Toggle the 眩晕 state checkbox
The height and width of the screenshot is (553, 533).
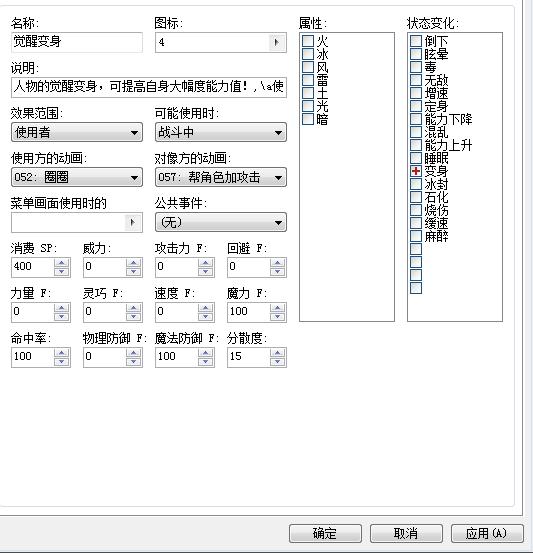point(416,54)
